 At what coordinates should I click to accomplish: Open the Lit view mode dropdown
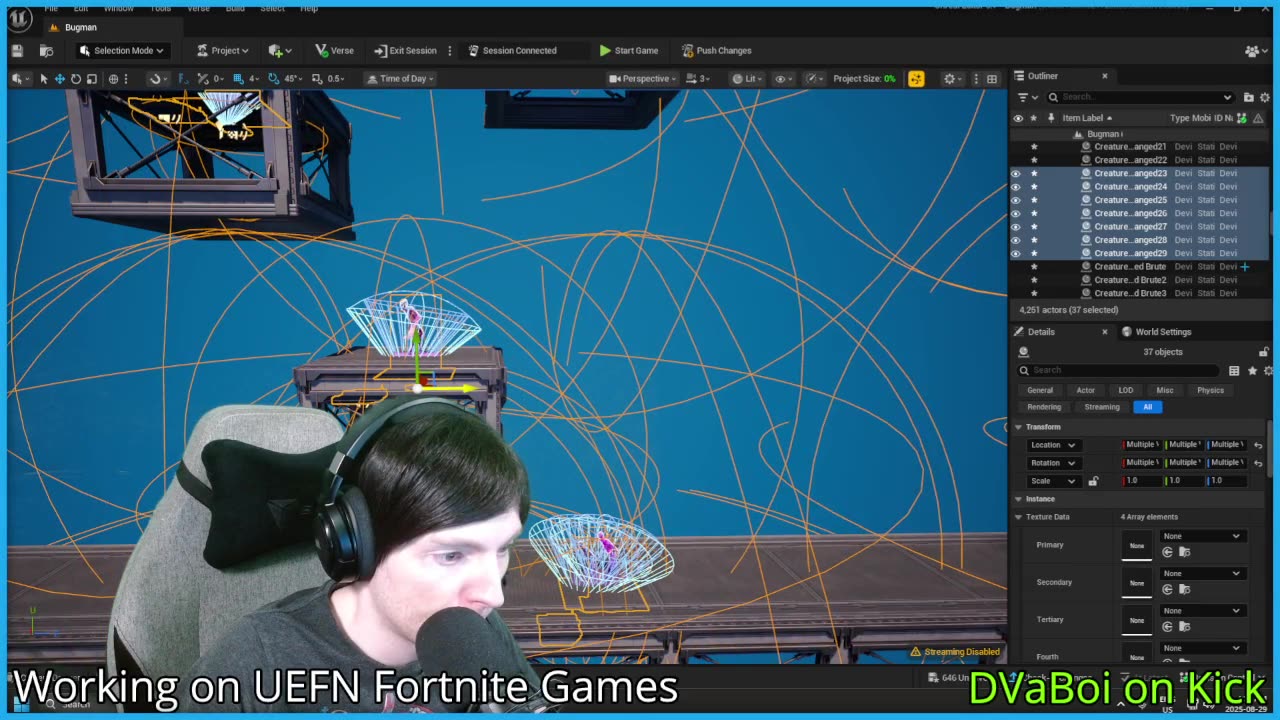[x=747, y=78]
